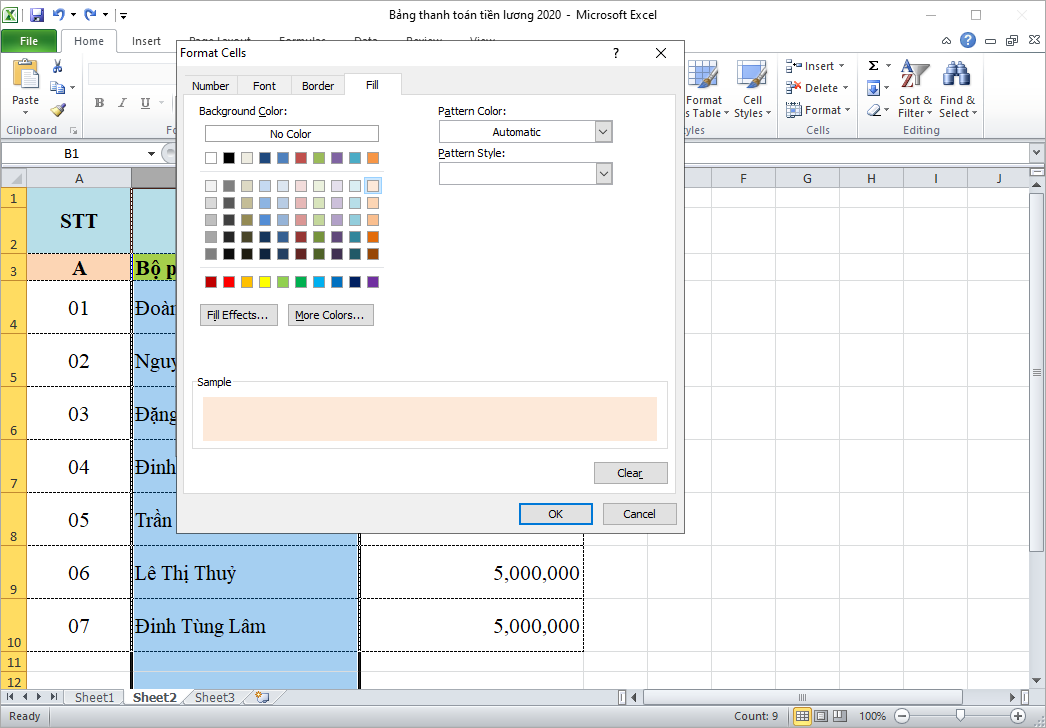Viewport: 1046px width, 728px height.
Task: Open the Pattern Style dropdown
Action: [603, 173]
